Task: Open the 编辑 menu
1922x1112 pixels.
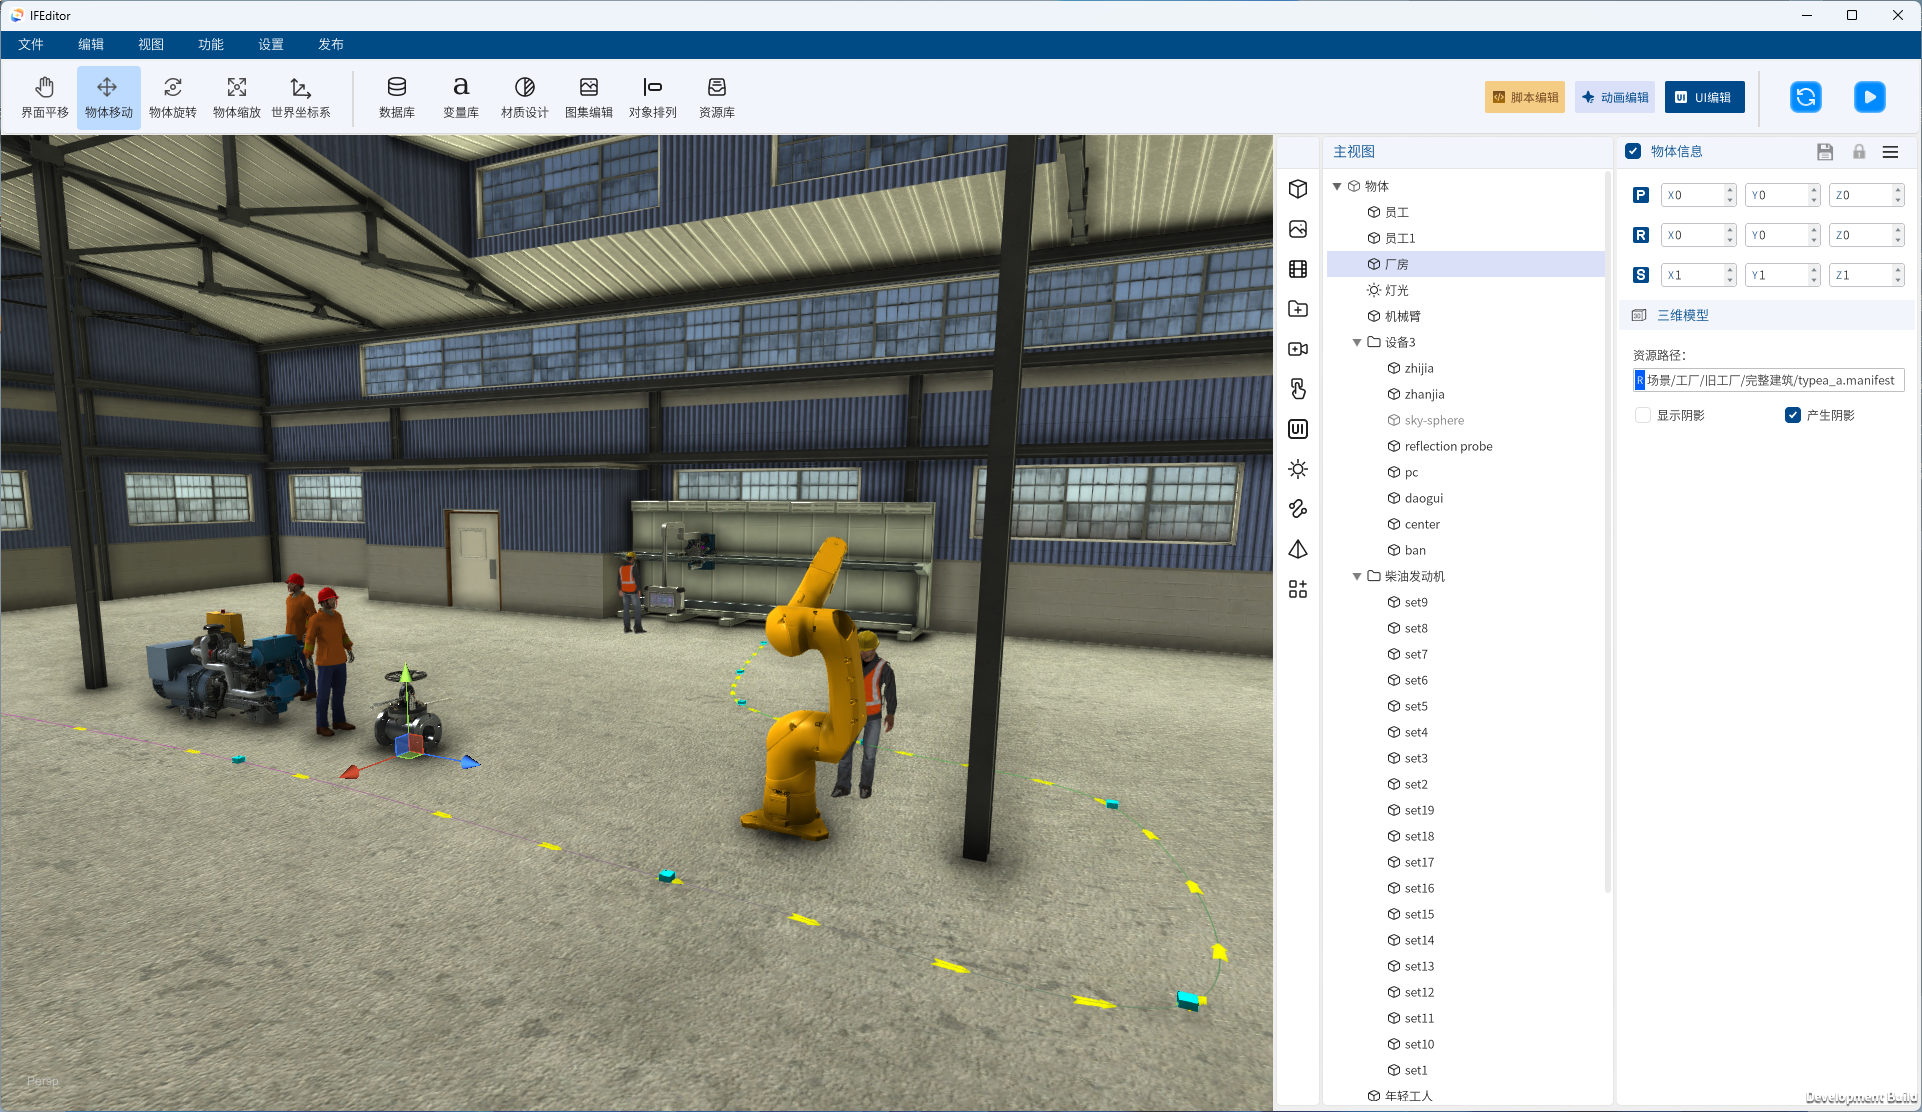Action: tap(91, 44)
